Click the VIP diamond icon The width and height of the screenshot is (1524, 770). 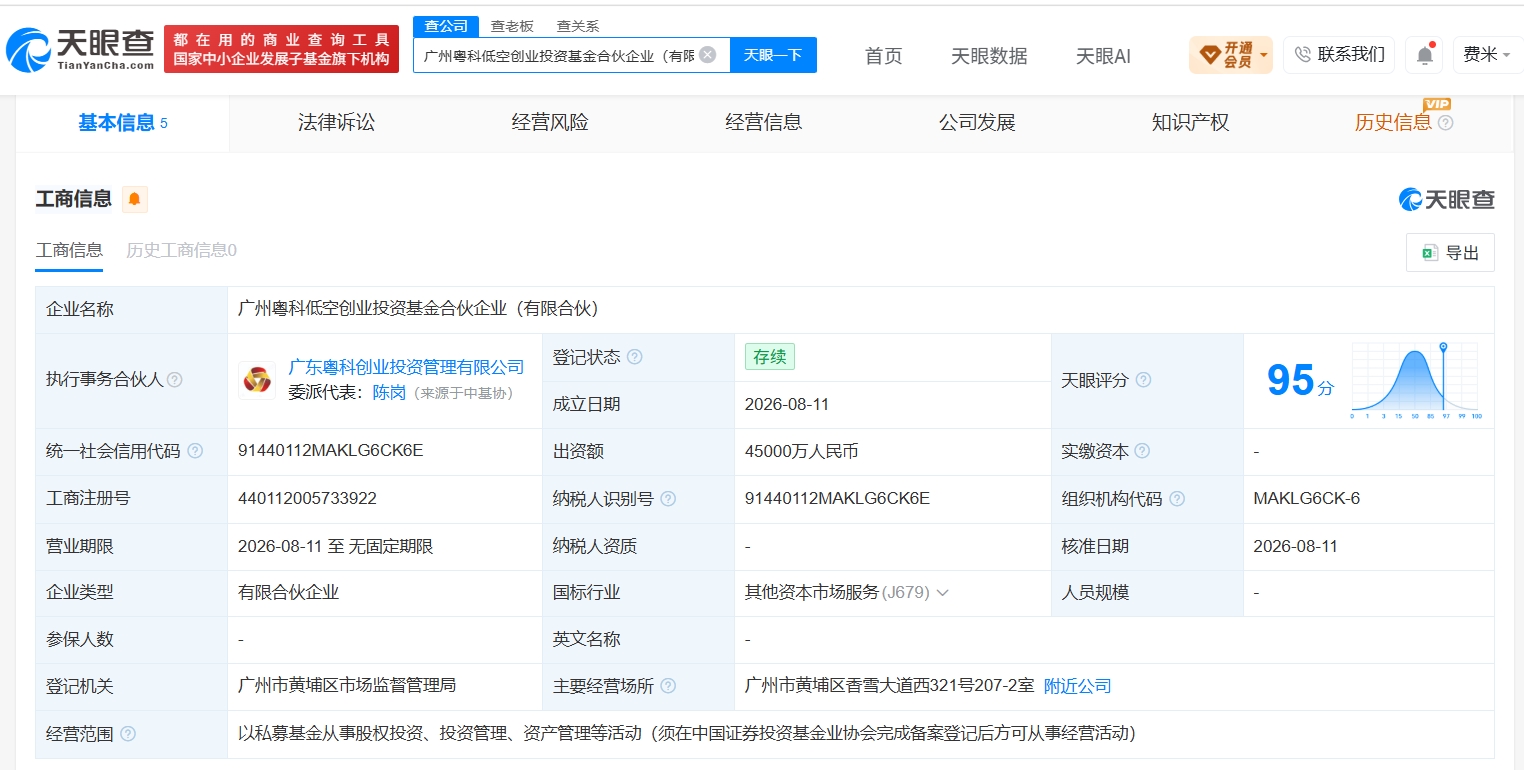1208,55
